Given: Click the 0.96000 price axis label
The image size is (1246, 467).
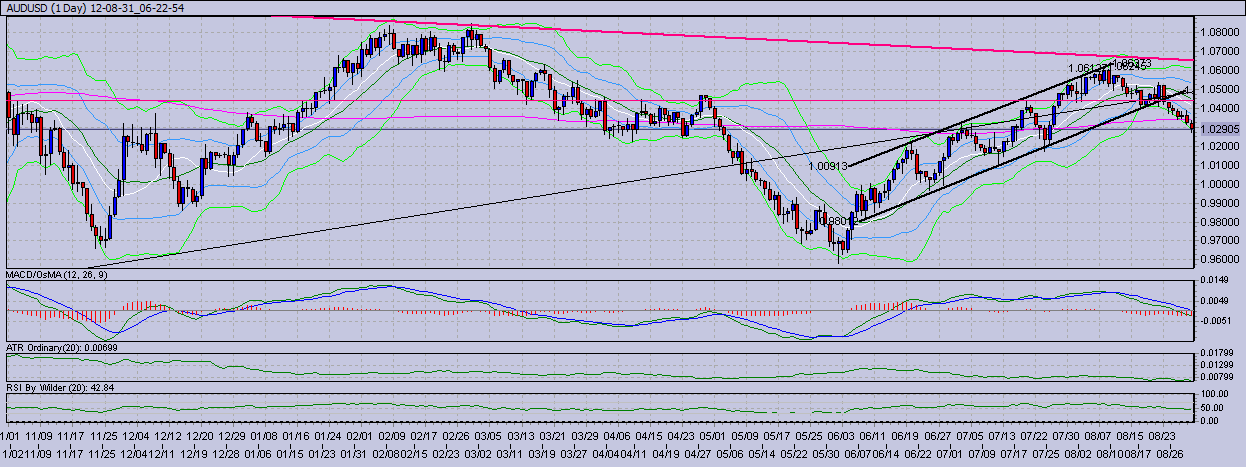Looking at the screenshot, I should 1221,260.
